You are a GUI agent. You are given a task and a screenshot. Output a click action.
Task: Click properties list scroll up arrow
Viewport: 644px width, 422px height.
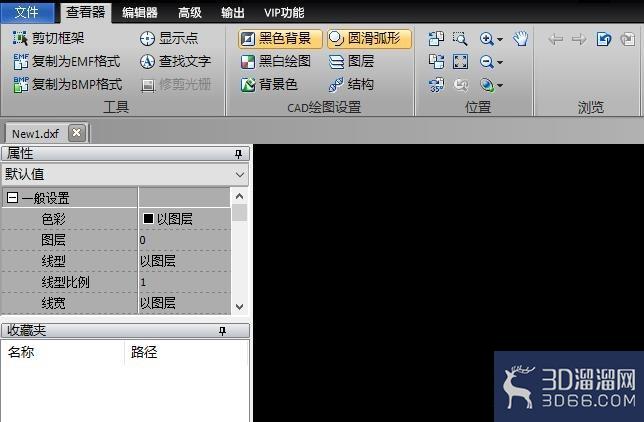pyautogui.click(x=239, y=196)
